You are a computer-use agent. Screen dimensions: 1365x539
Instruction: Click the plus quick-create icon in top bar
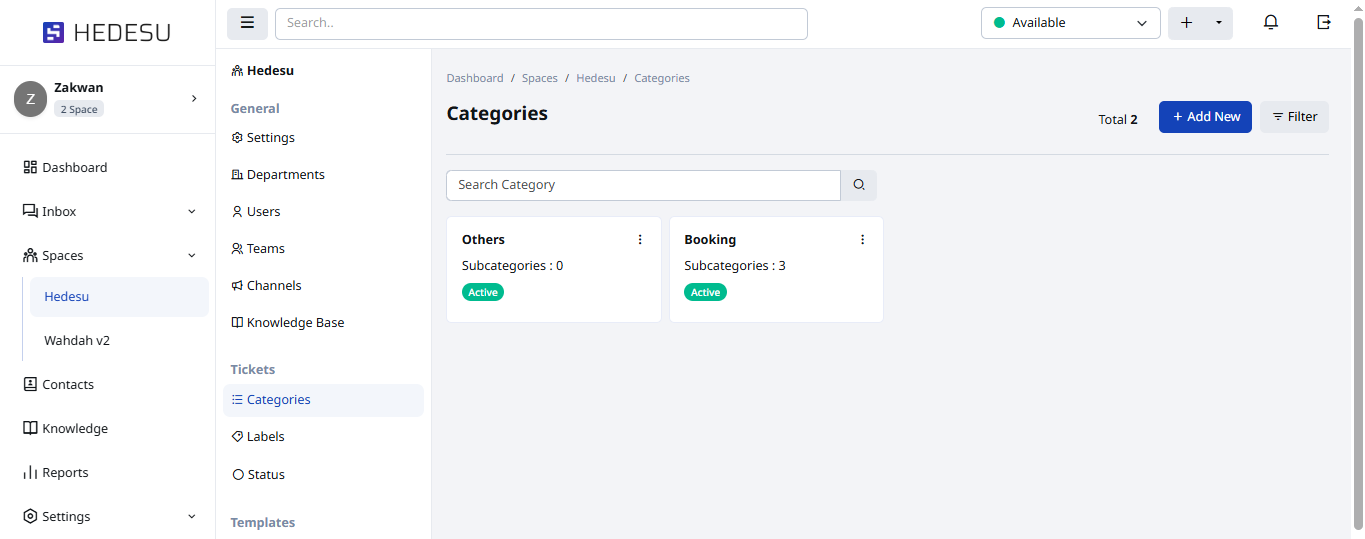1187,23
